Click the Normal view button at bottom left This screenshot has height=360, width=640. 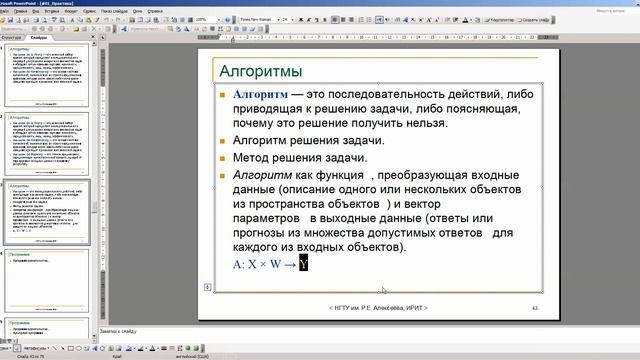pyautogui.click(x=2, y=341)
